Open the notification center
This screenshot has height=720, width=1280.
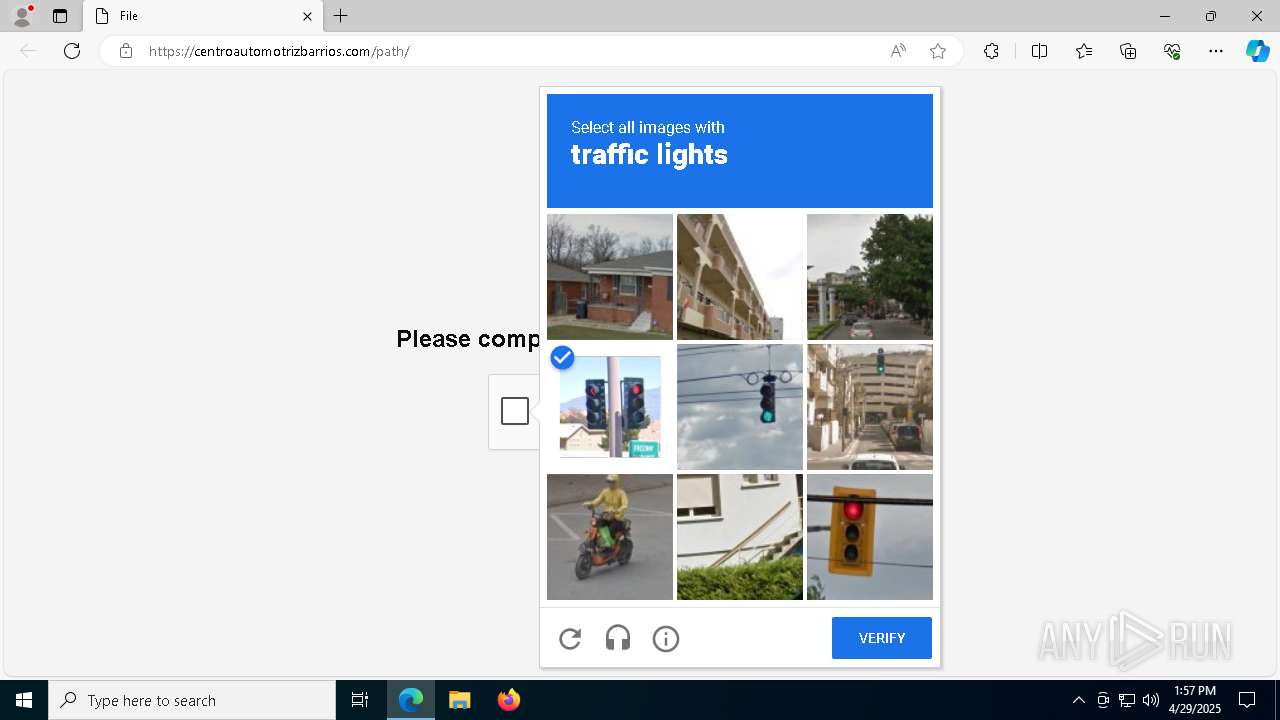coord(1247,700)
